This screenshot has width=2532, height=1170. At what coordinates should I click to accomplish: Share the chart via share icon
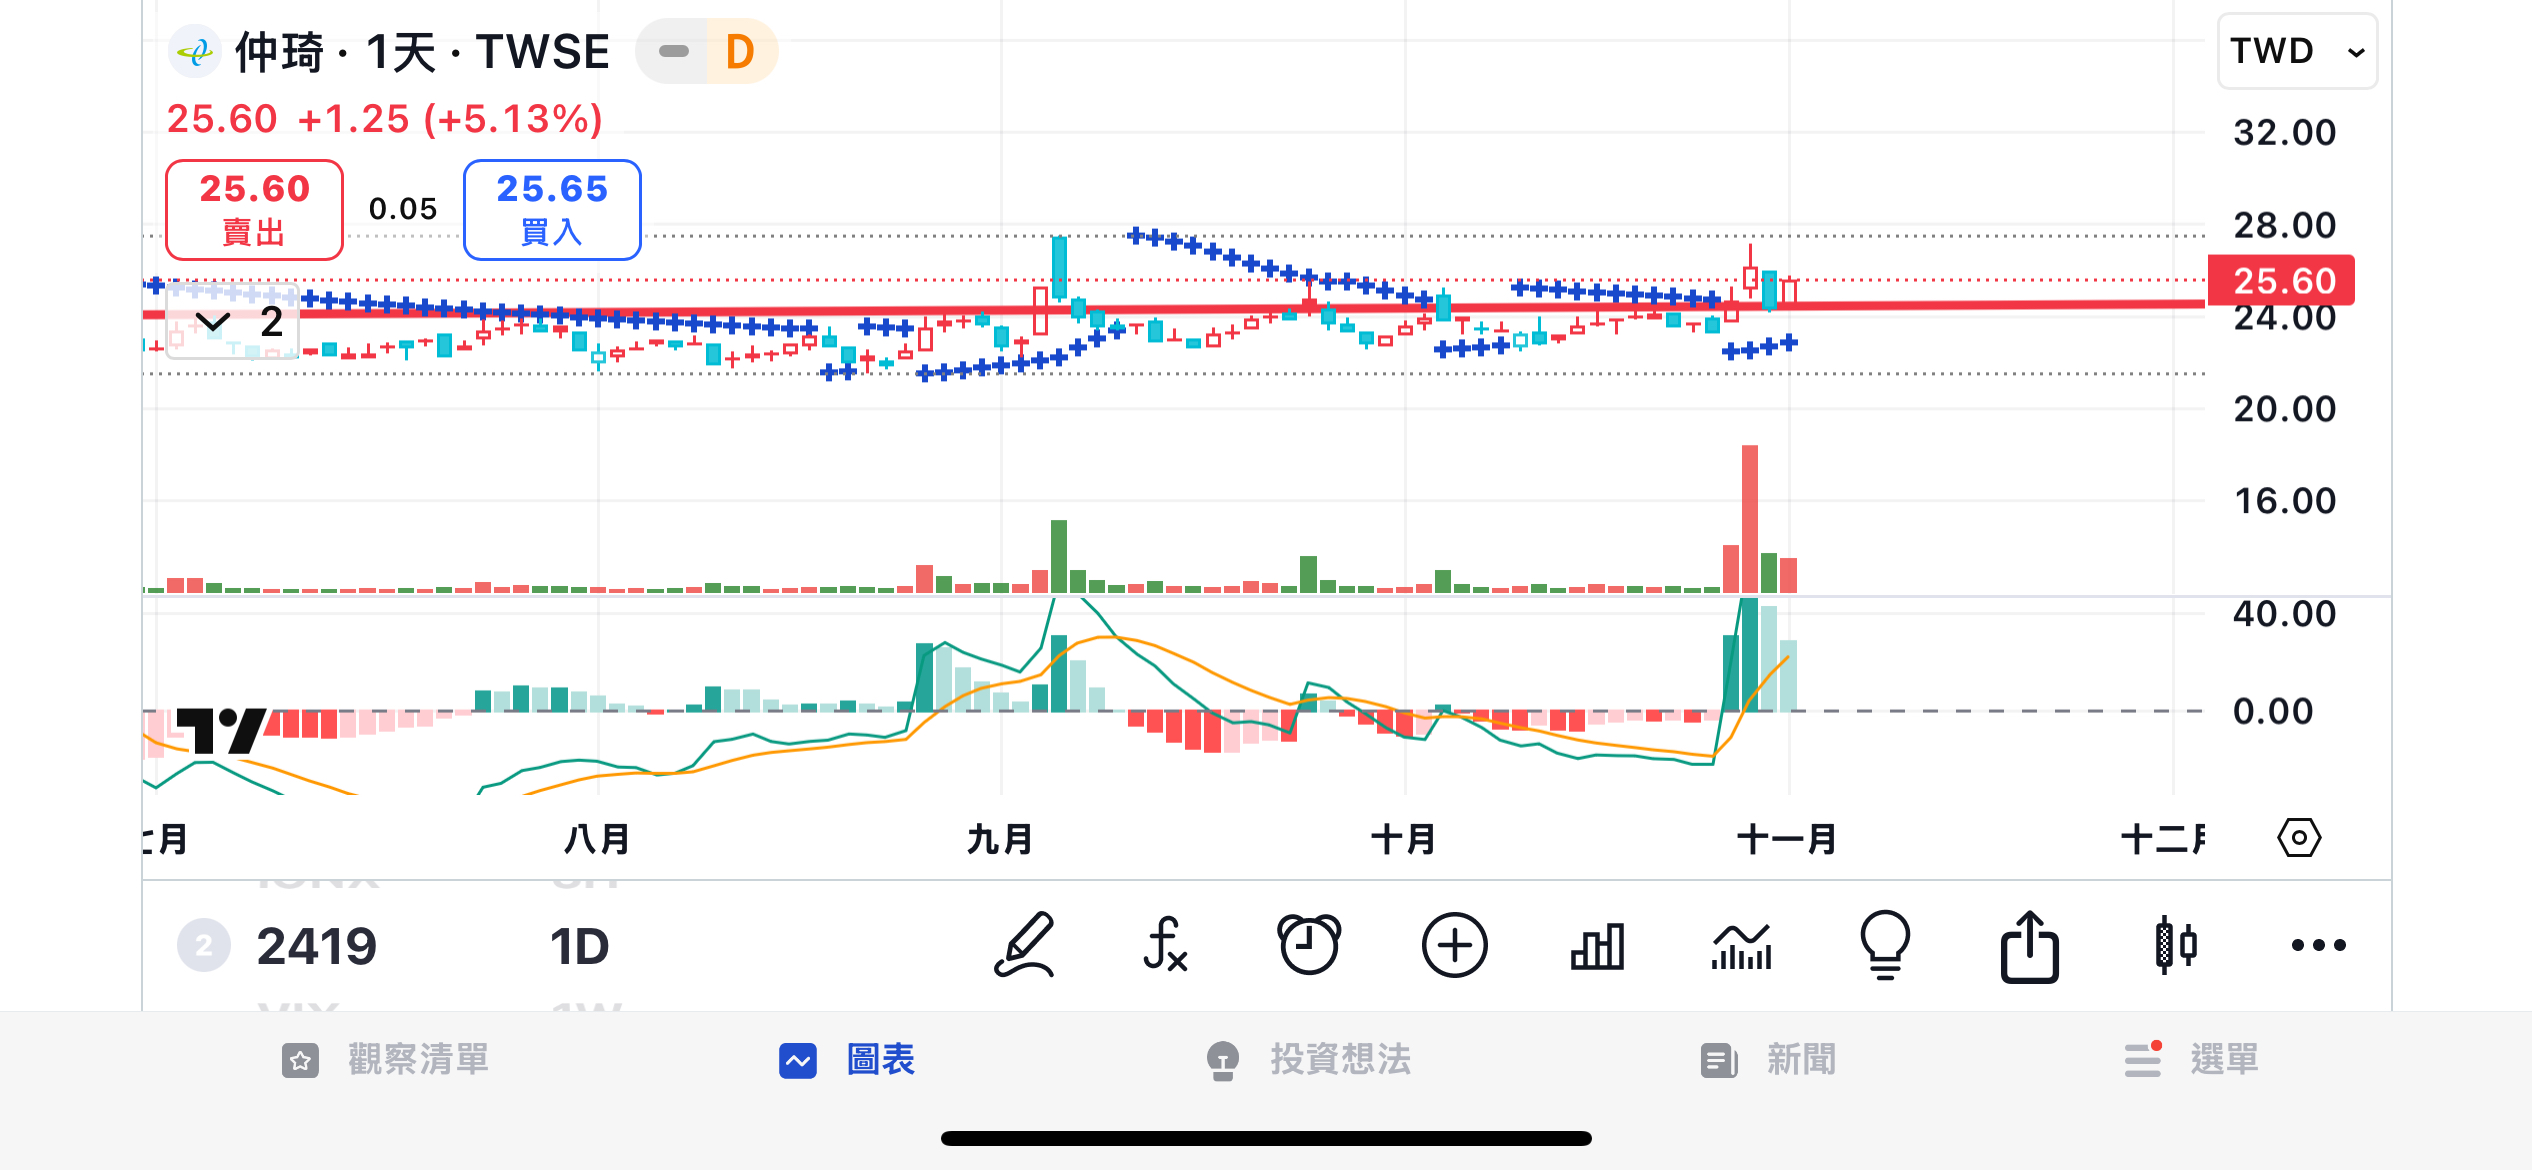[2029, 945]
